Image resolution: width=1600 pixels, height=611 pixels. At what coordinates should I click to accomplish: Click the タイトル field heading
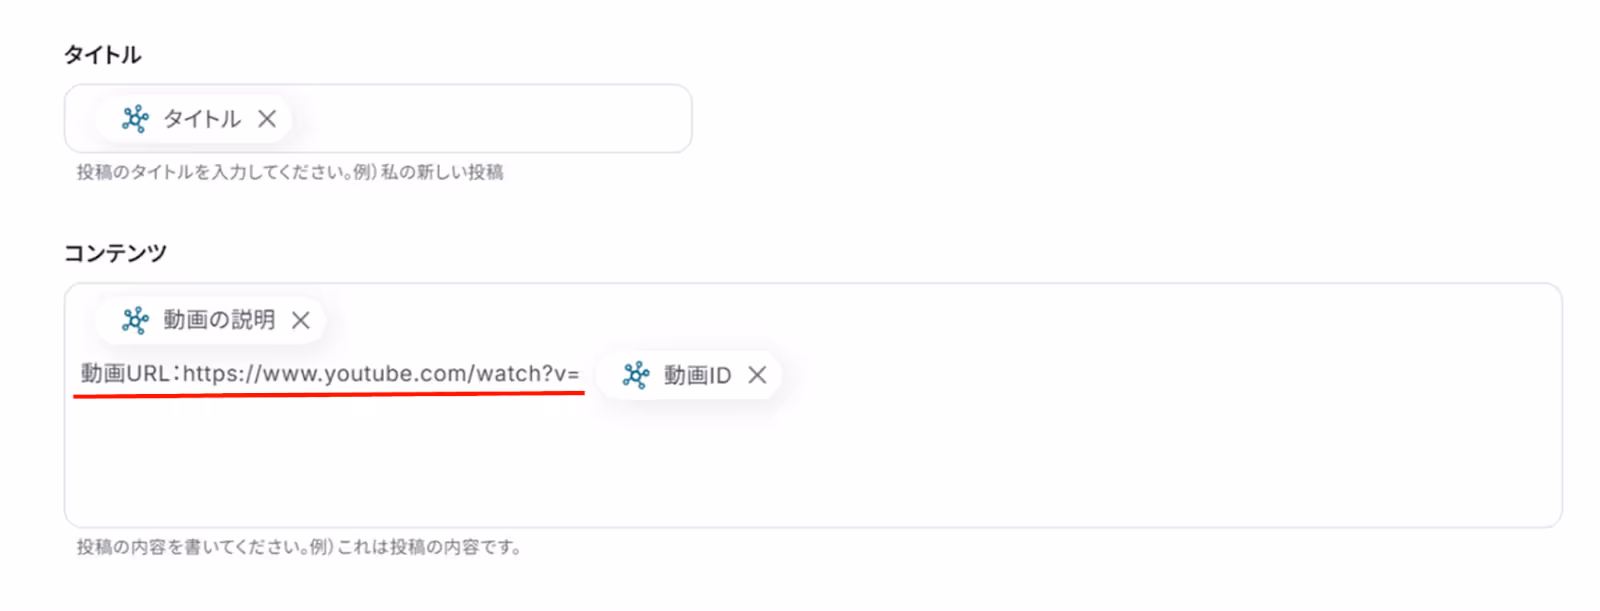[103, 55]
